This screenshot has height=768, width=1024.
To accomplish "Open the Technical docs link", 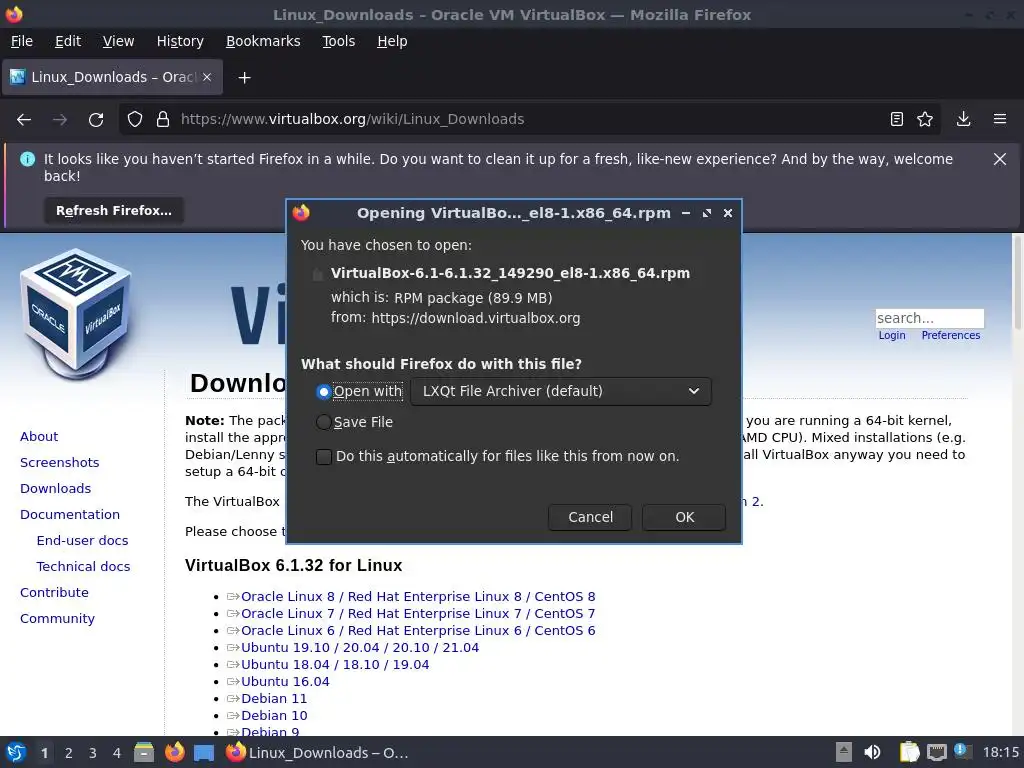I will (84, 567).
